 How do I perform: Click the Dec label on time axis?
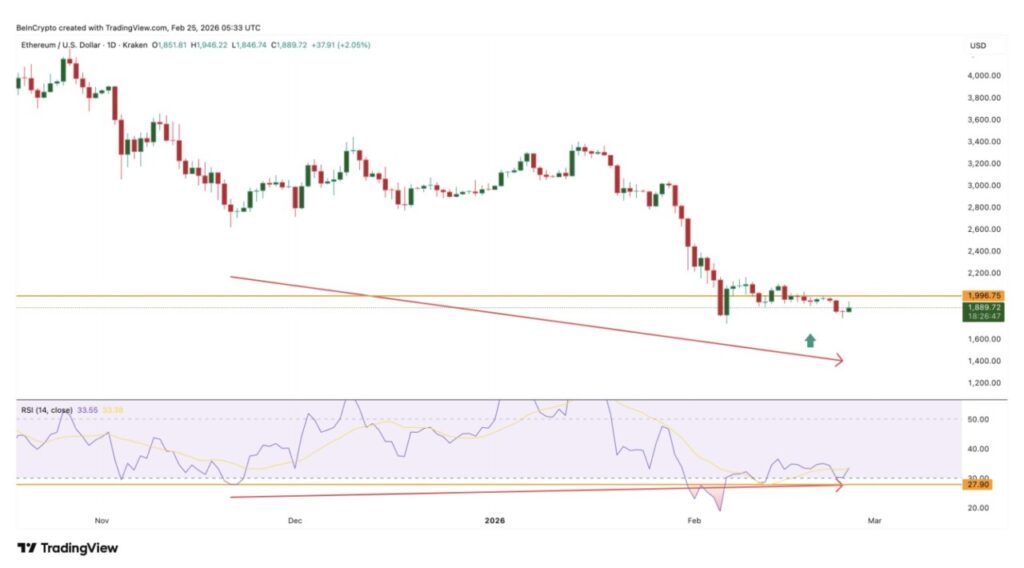tap(294, 521)
